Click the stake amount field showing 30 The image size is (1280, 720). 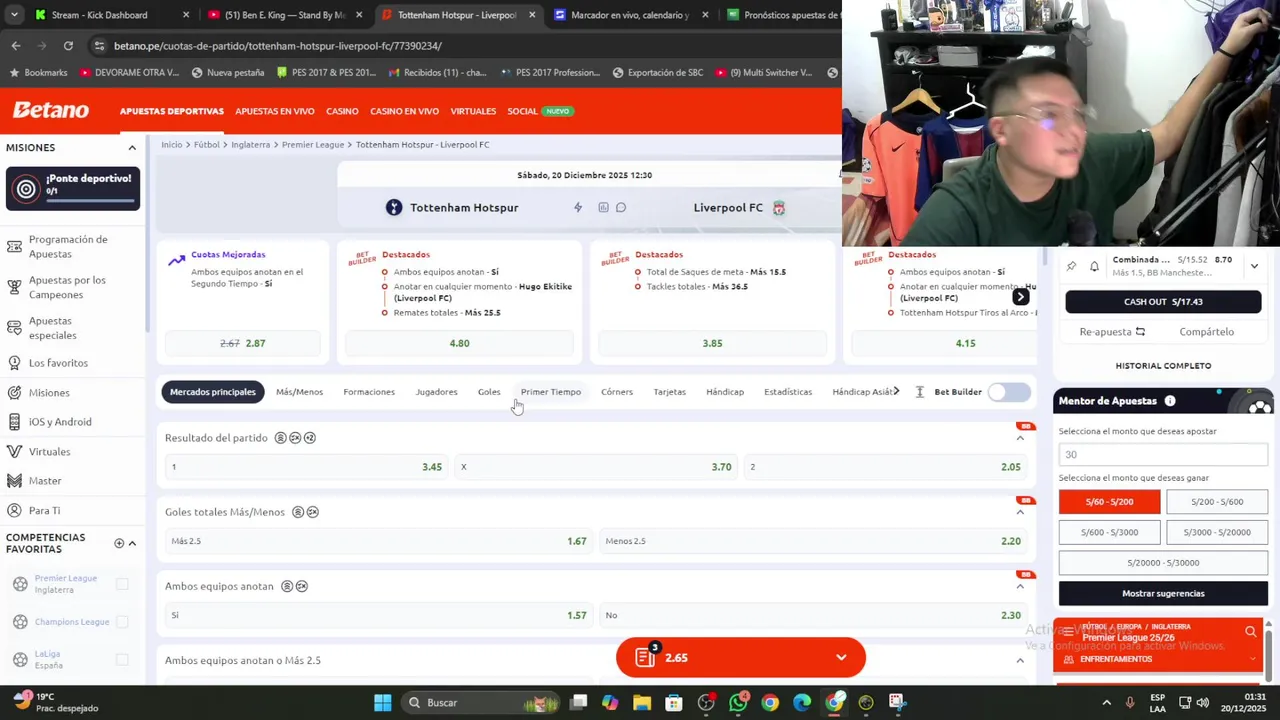1163,454
